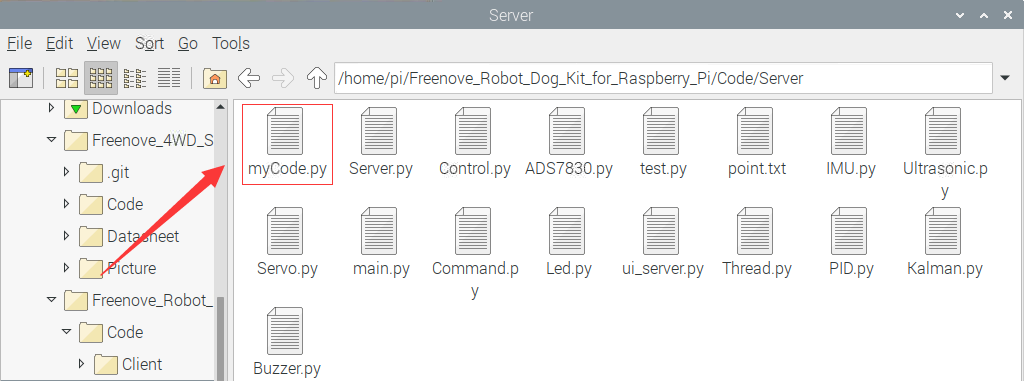
Task: Click the ui_server.py filename label
Action: (x=663, y=269)
